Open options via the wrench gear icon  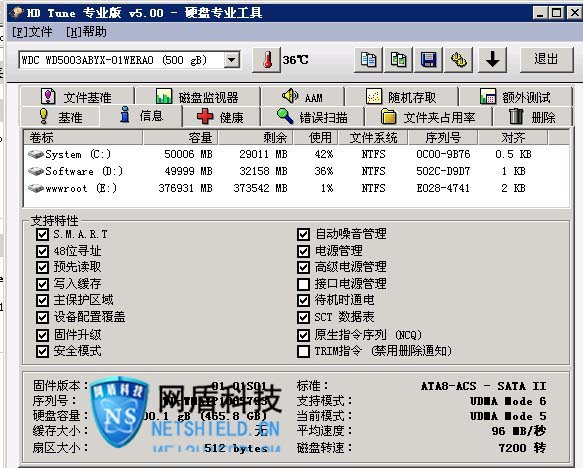click(459, 60)
